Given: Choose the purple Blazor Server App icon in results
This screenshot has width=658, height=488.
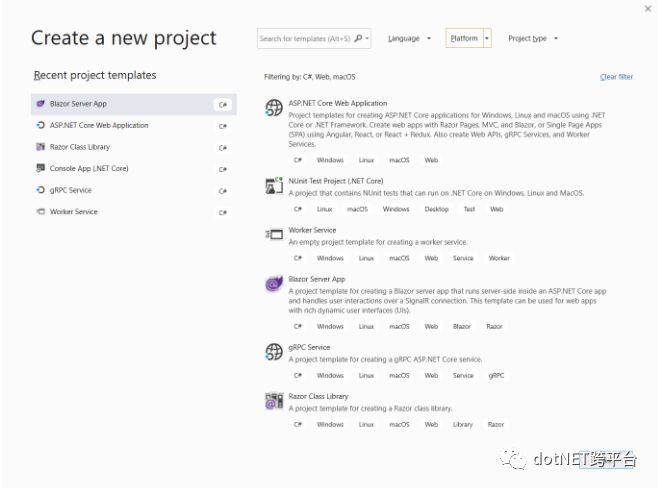Looking at the screenshot, I should pyautogui.click(x=274, y=284).
